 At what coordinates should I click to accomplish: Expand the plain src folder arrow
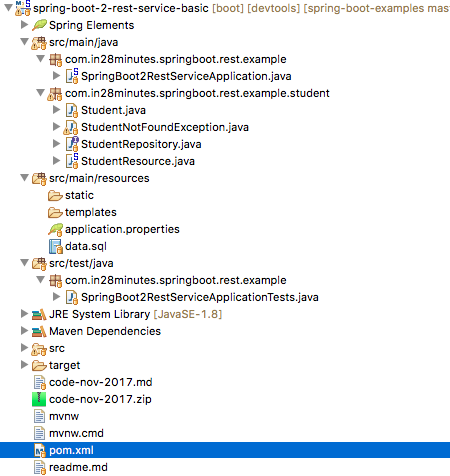coord(24,348)
